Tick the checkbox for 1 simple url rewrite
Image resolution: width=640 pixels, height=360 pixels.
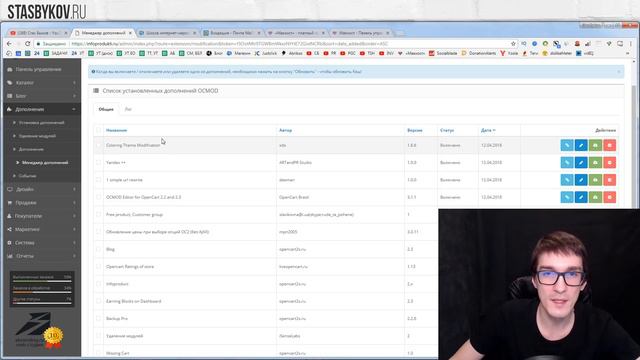pyautogui.click(x=98, y=180)
